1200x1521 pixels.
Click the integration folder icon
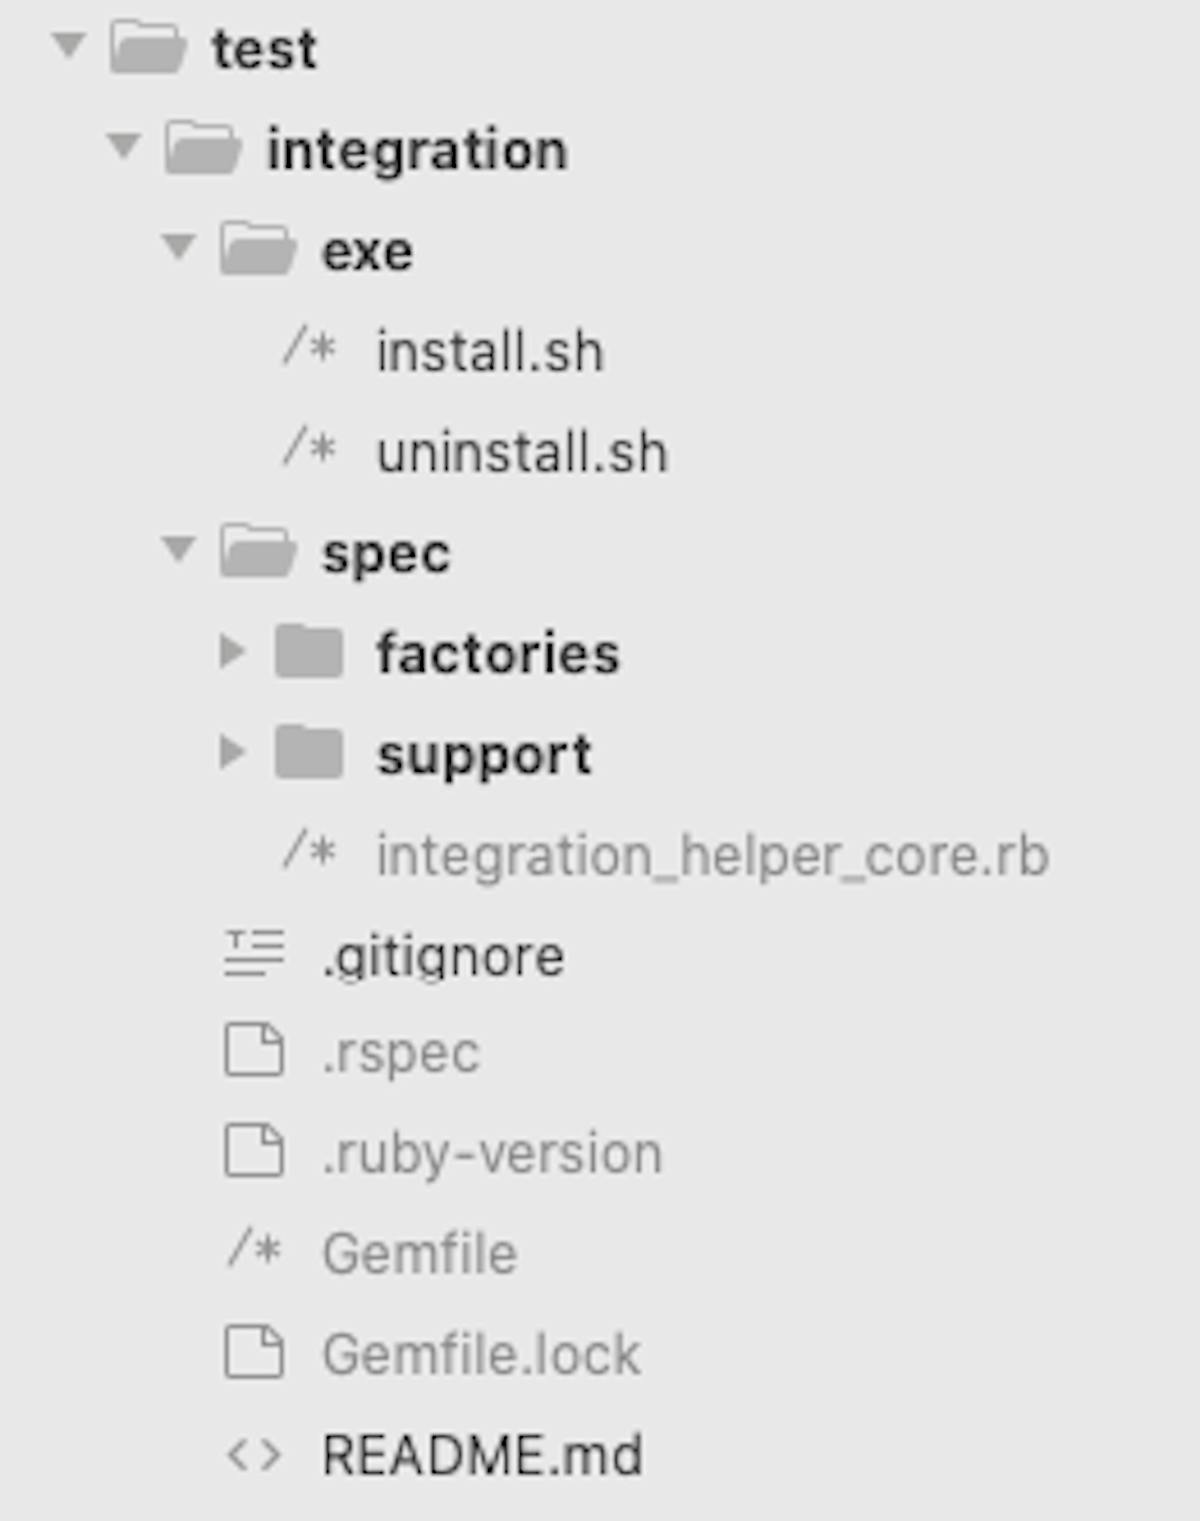[203, 148]
